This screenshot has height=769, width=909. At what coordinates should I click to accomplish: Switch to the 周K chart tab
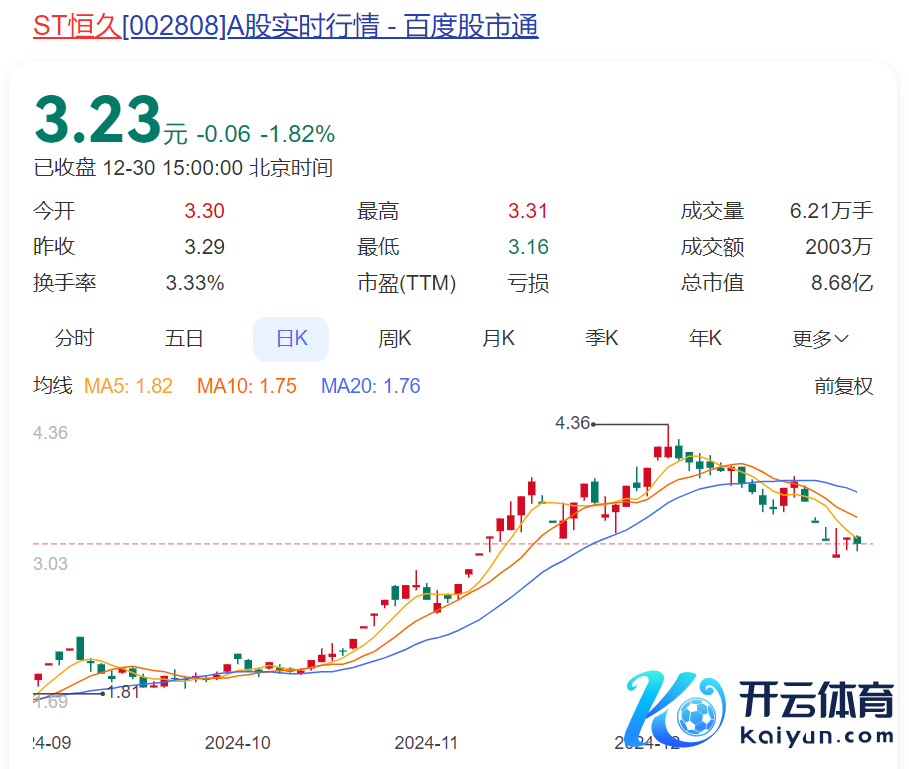pos(394,339)
